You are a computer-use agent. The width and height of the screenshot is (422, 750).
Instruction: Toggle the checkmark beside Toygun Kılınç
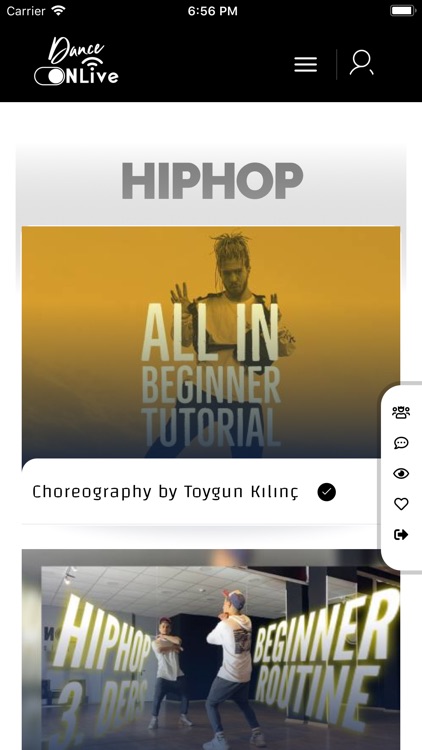coord(327,492)
